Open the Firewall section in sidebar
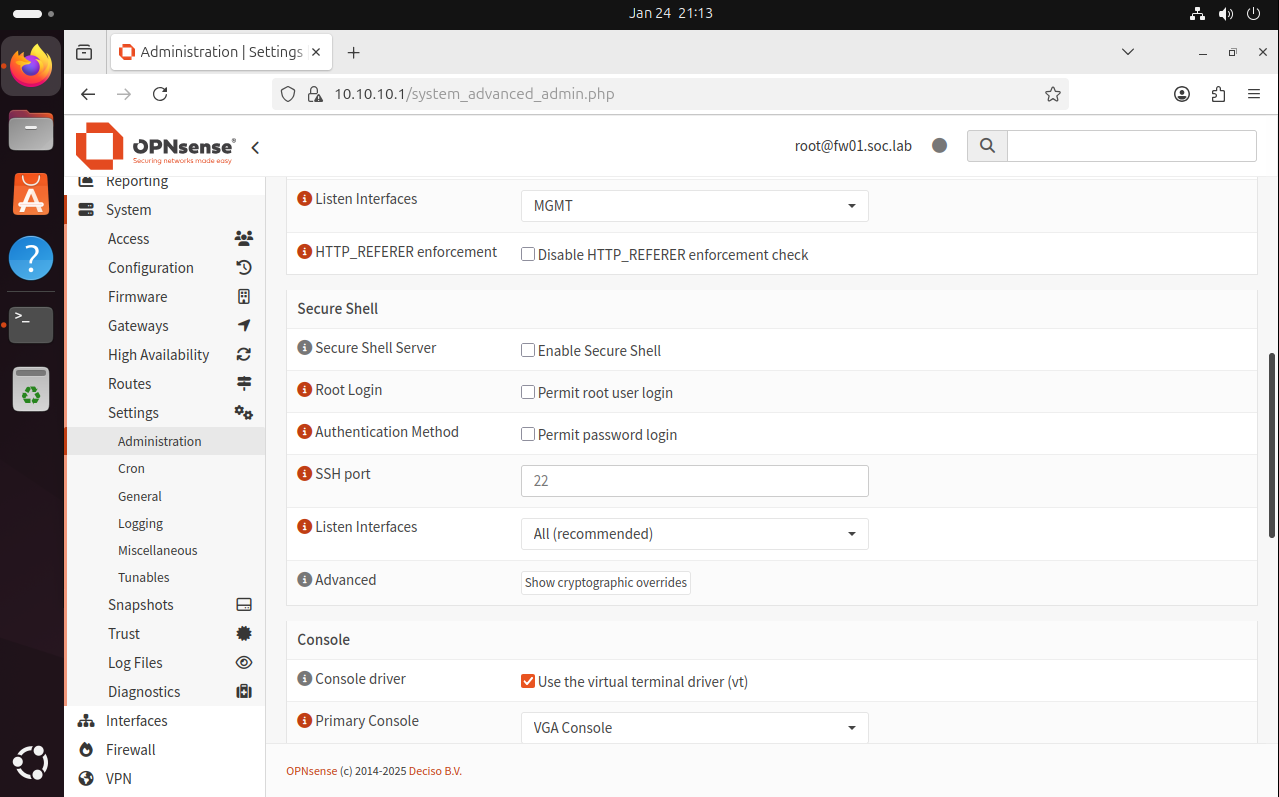1279x797 pixels. 129,749
